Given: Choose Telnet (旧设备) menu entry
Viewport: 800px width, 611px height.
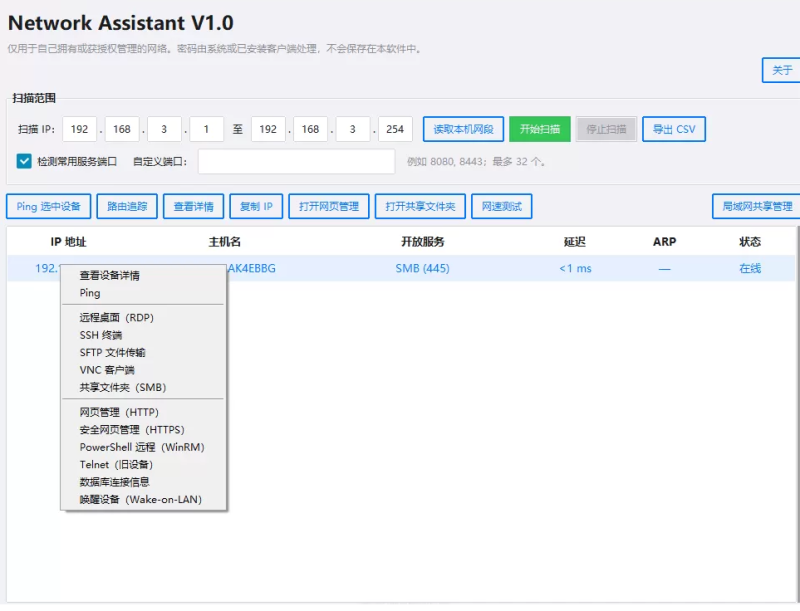Looking at the screenshot, I should (143, 464).
